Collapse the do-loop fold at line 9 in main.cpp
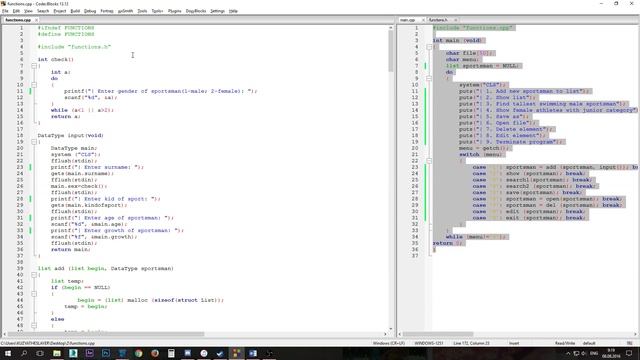This screenshot has width=640, height=360. [429, 78]
